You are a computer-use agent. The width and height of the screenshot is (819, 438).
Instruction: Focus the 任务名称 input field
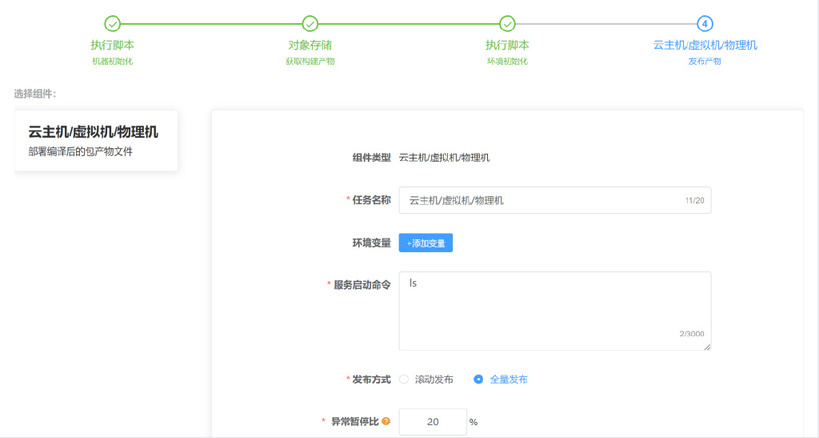click(555, 200)
